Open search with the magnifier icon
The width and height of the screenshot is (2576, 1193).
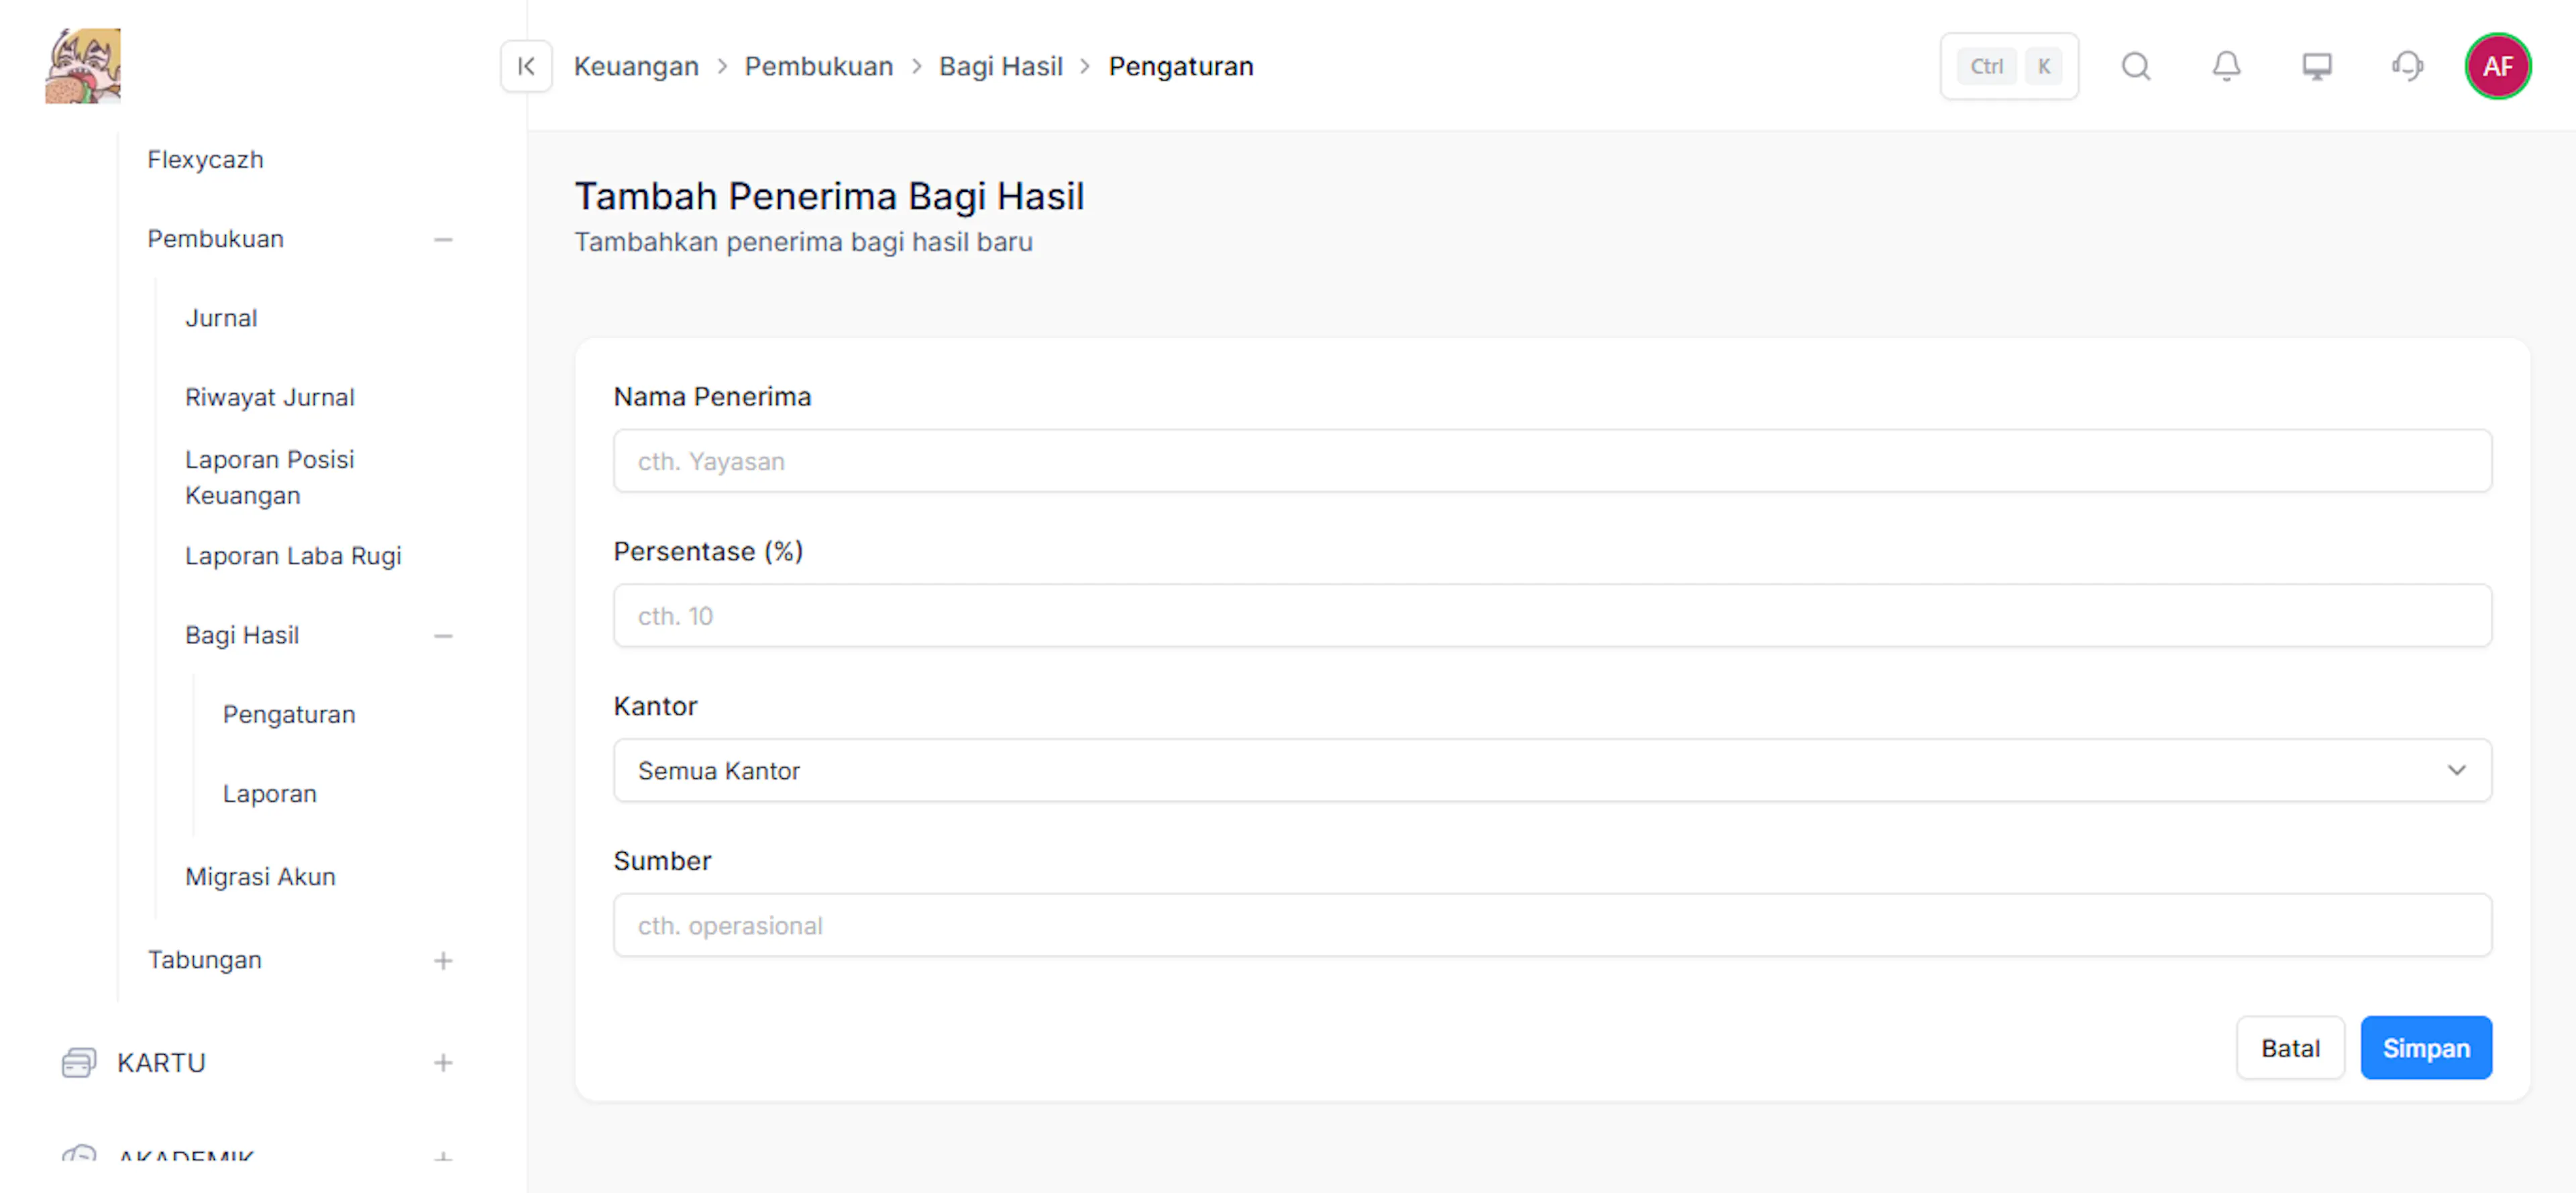[2136, 66]
